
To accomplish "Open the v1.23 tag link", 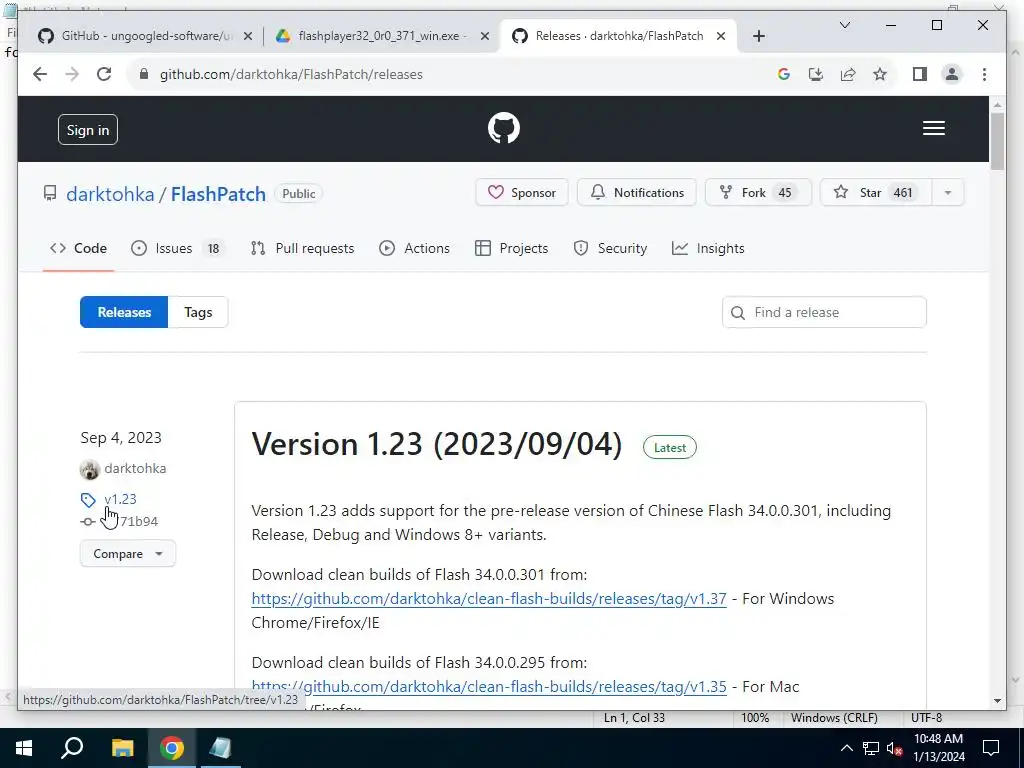I will 120,499.
